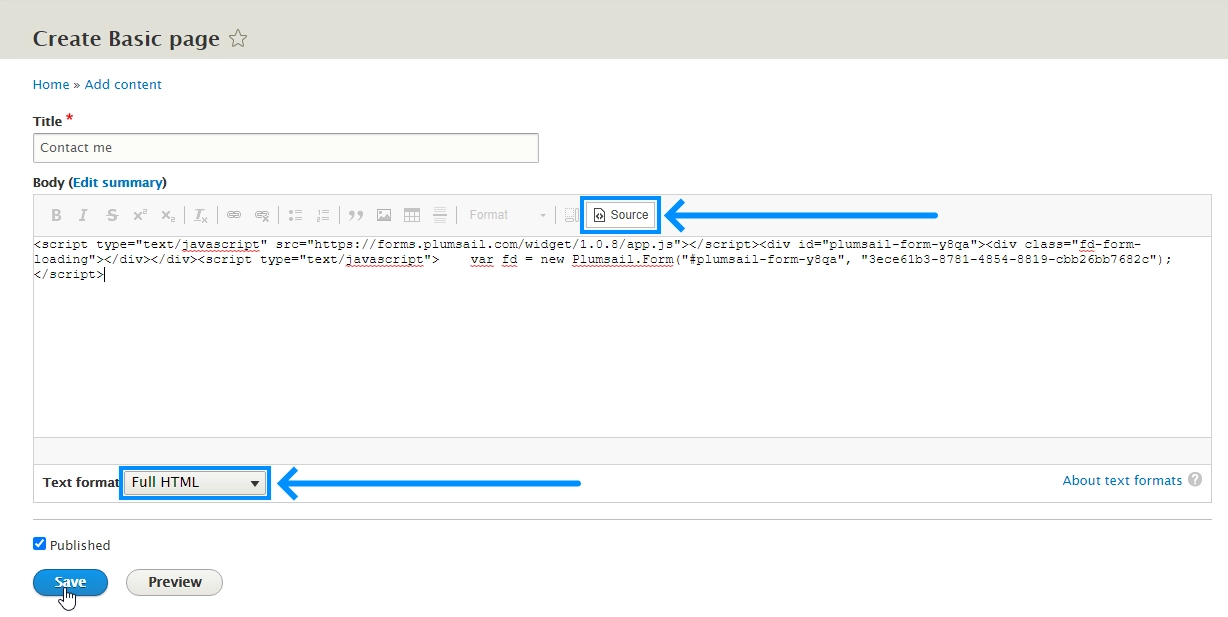Insert a link with the Link icon

234,215
